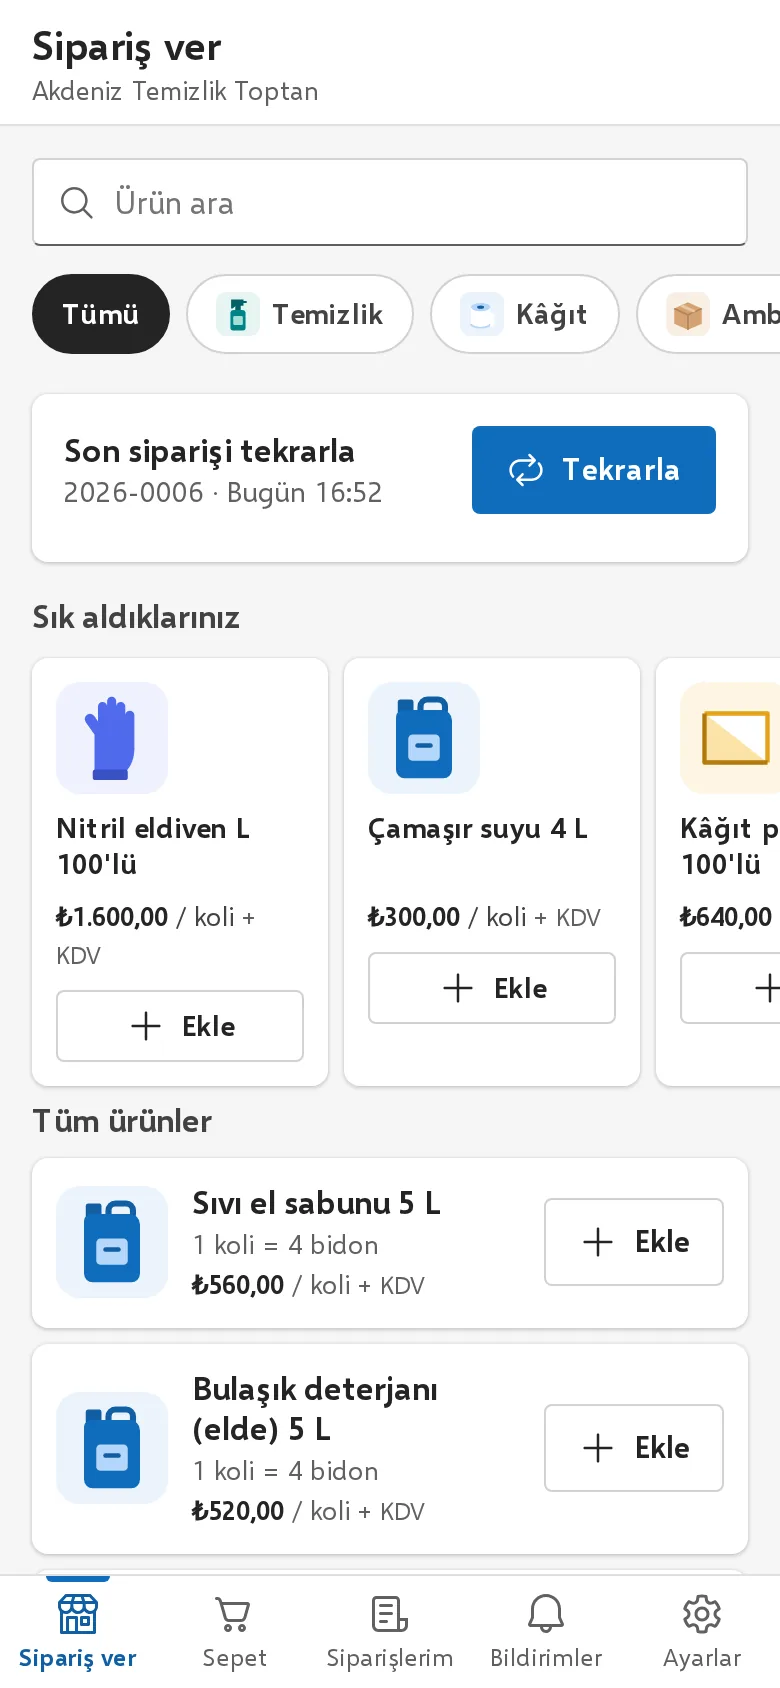
Task: Open Bildirimler notifications tab
Action: (x=546, y=1632)
